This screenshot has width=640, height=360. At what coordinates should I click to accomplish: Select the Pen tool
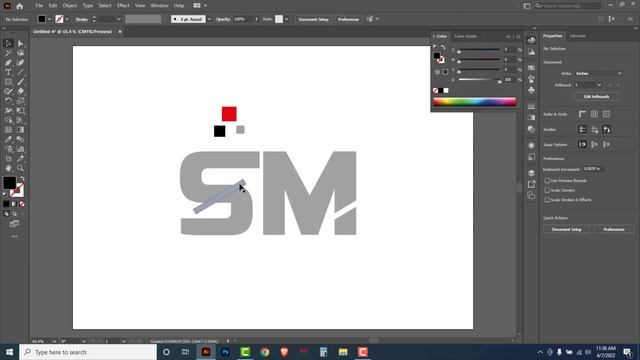(8, 63)
